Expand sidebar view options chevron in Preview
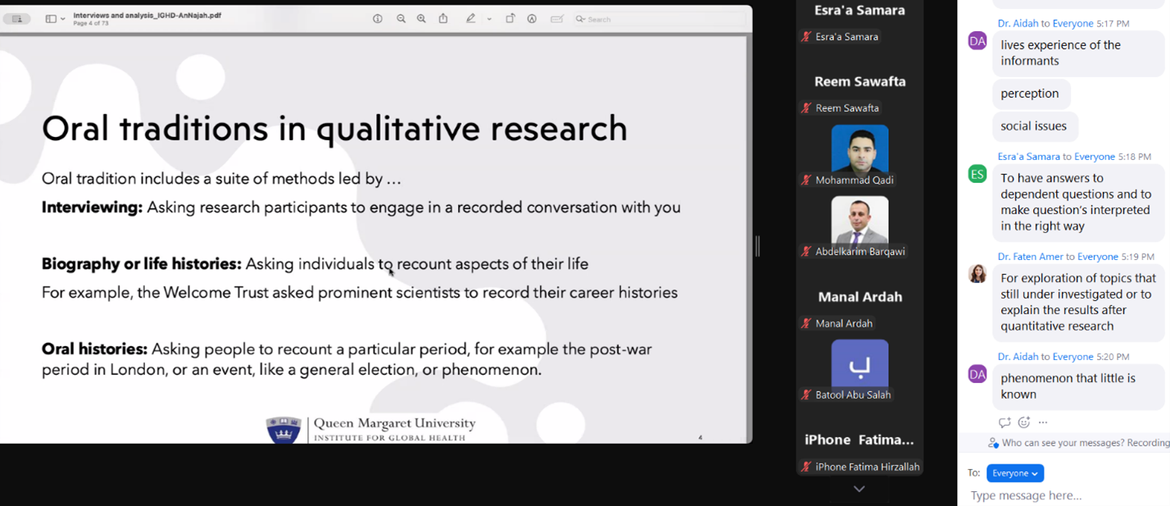This screenshot has height=506, width=1170. pos(63,19)
